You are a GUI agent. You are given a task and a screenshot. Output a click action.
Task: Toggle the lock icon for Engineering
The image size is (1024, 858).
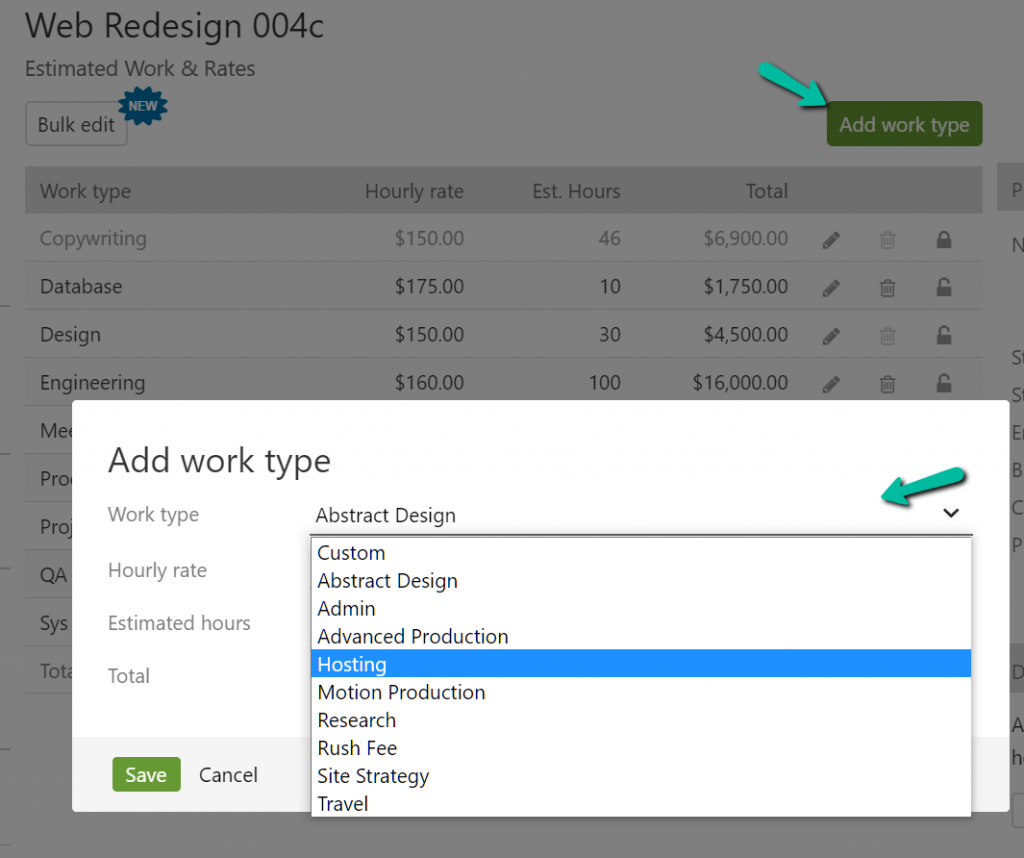tap(943, 383)
